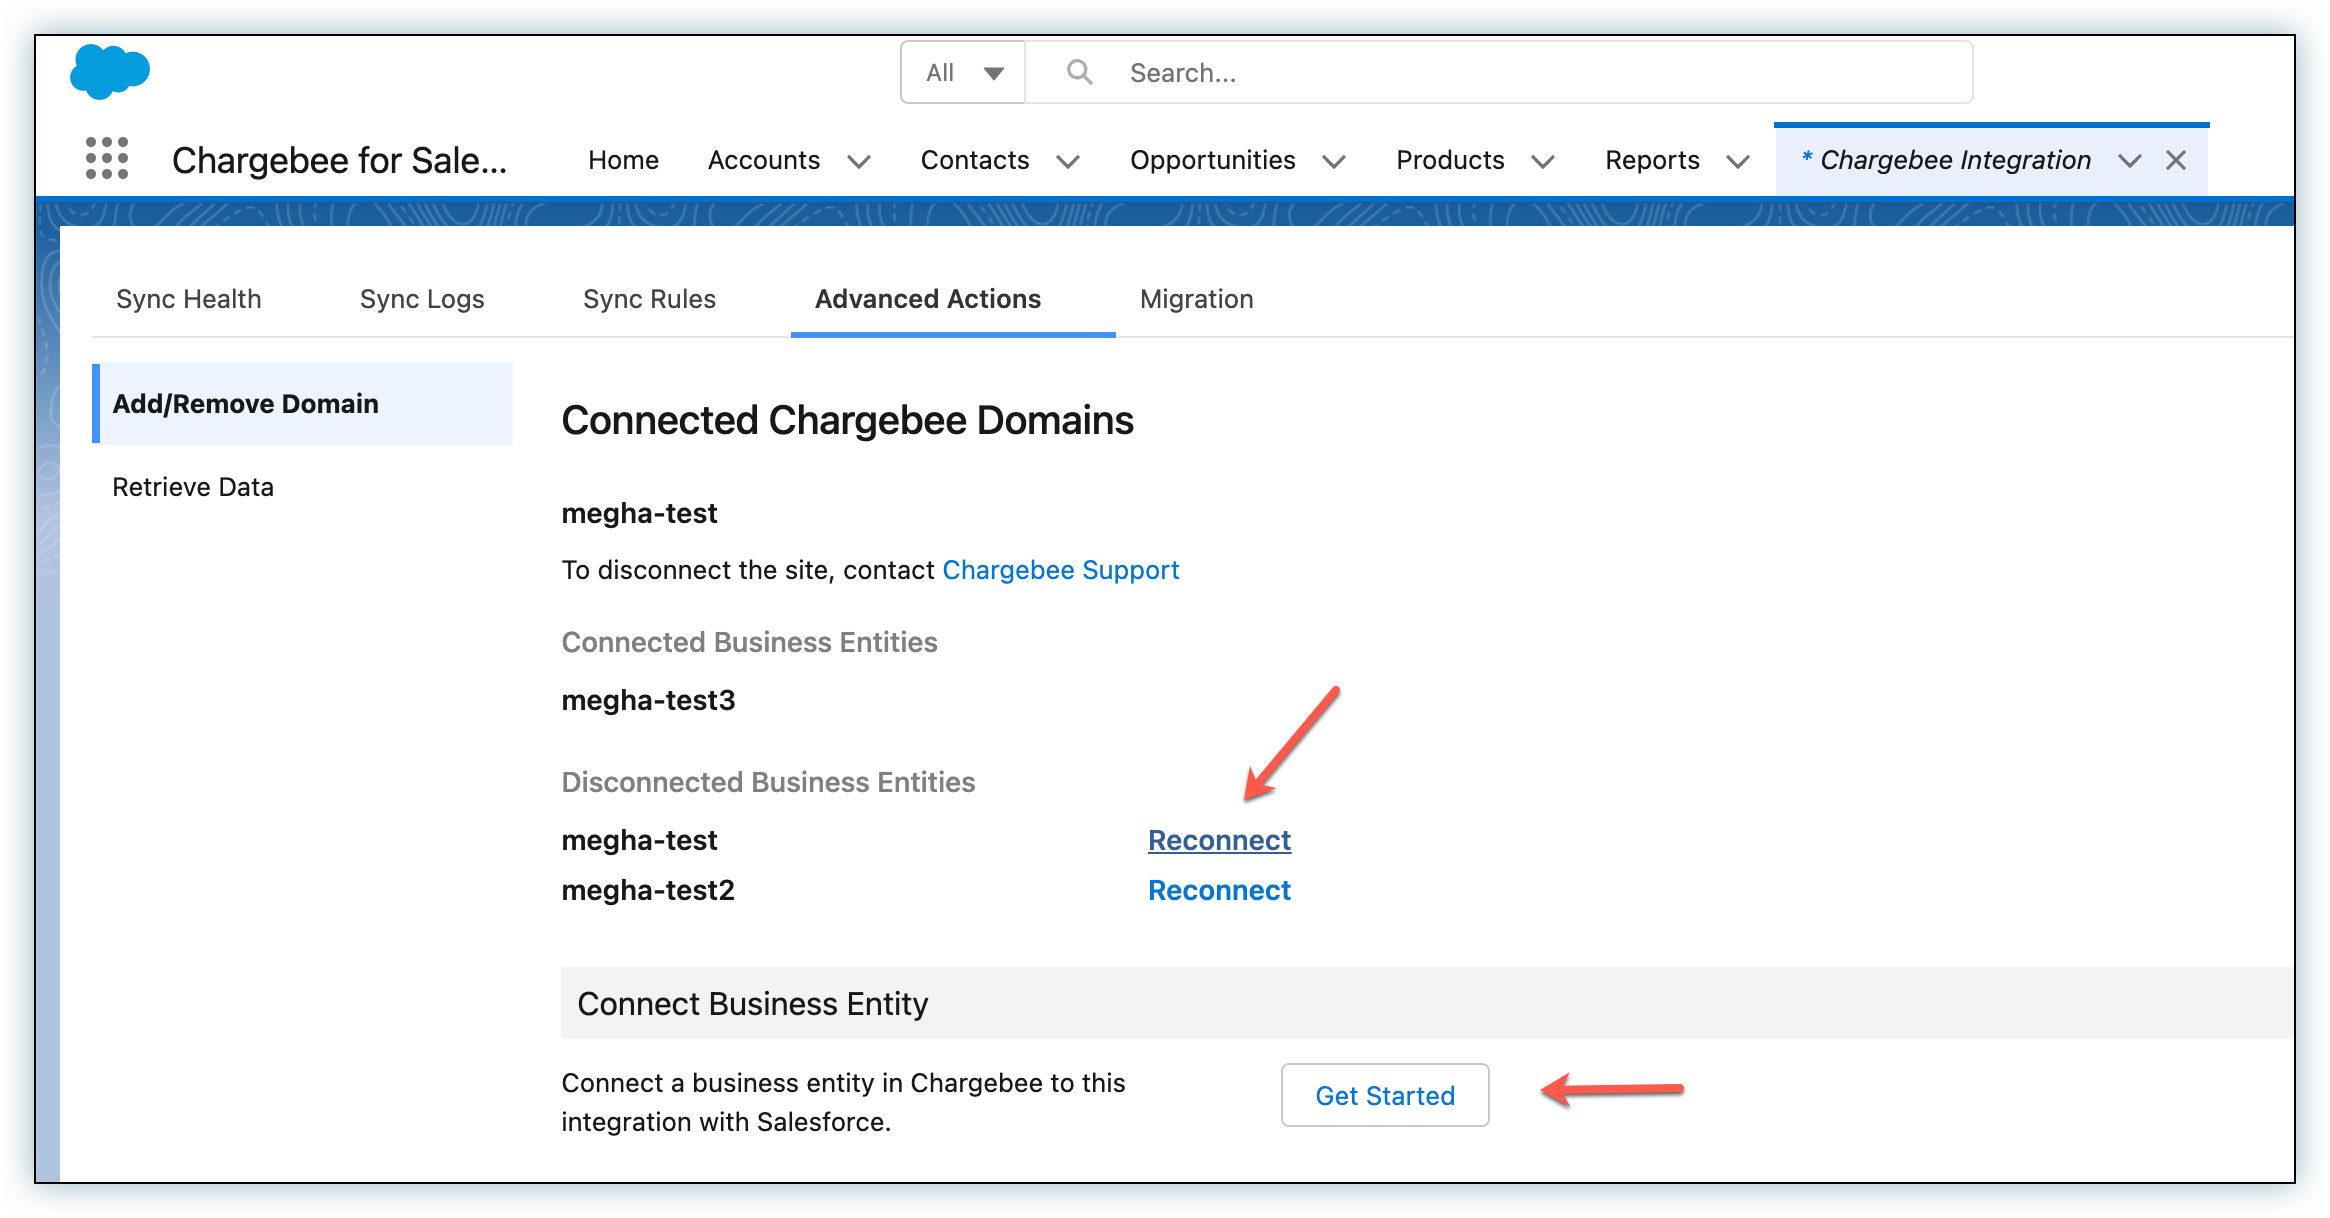
Task: Expand the Contacts menu chevron
Action: (x=1068, y=161)
